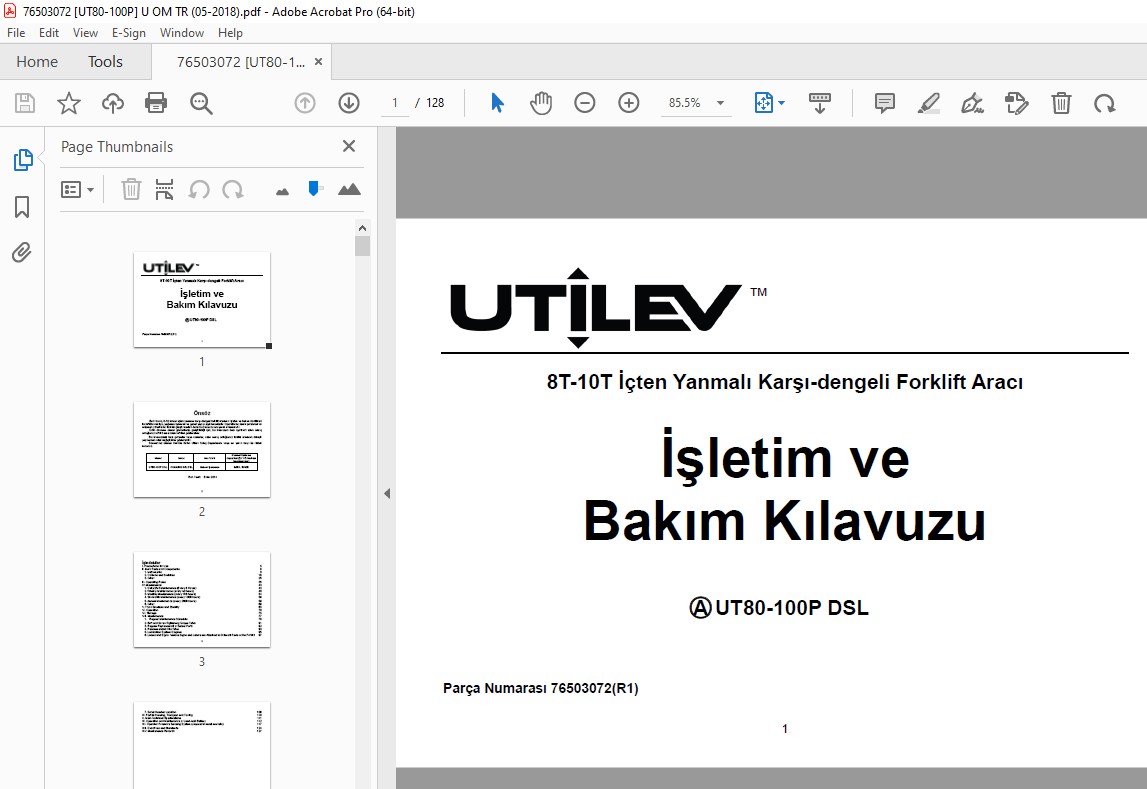1147x789 pixels.
Task: Print the document
Action: [156, 103]
